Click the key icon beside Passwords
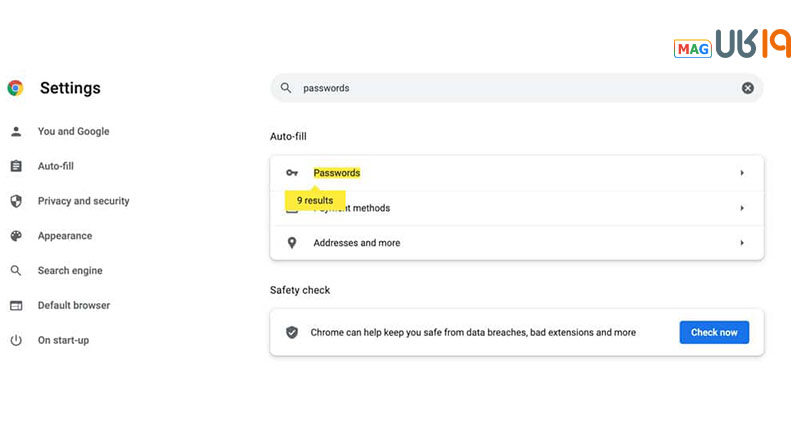800x444 pixels. coord(292,173)
